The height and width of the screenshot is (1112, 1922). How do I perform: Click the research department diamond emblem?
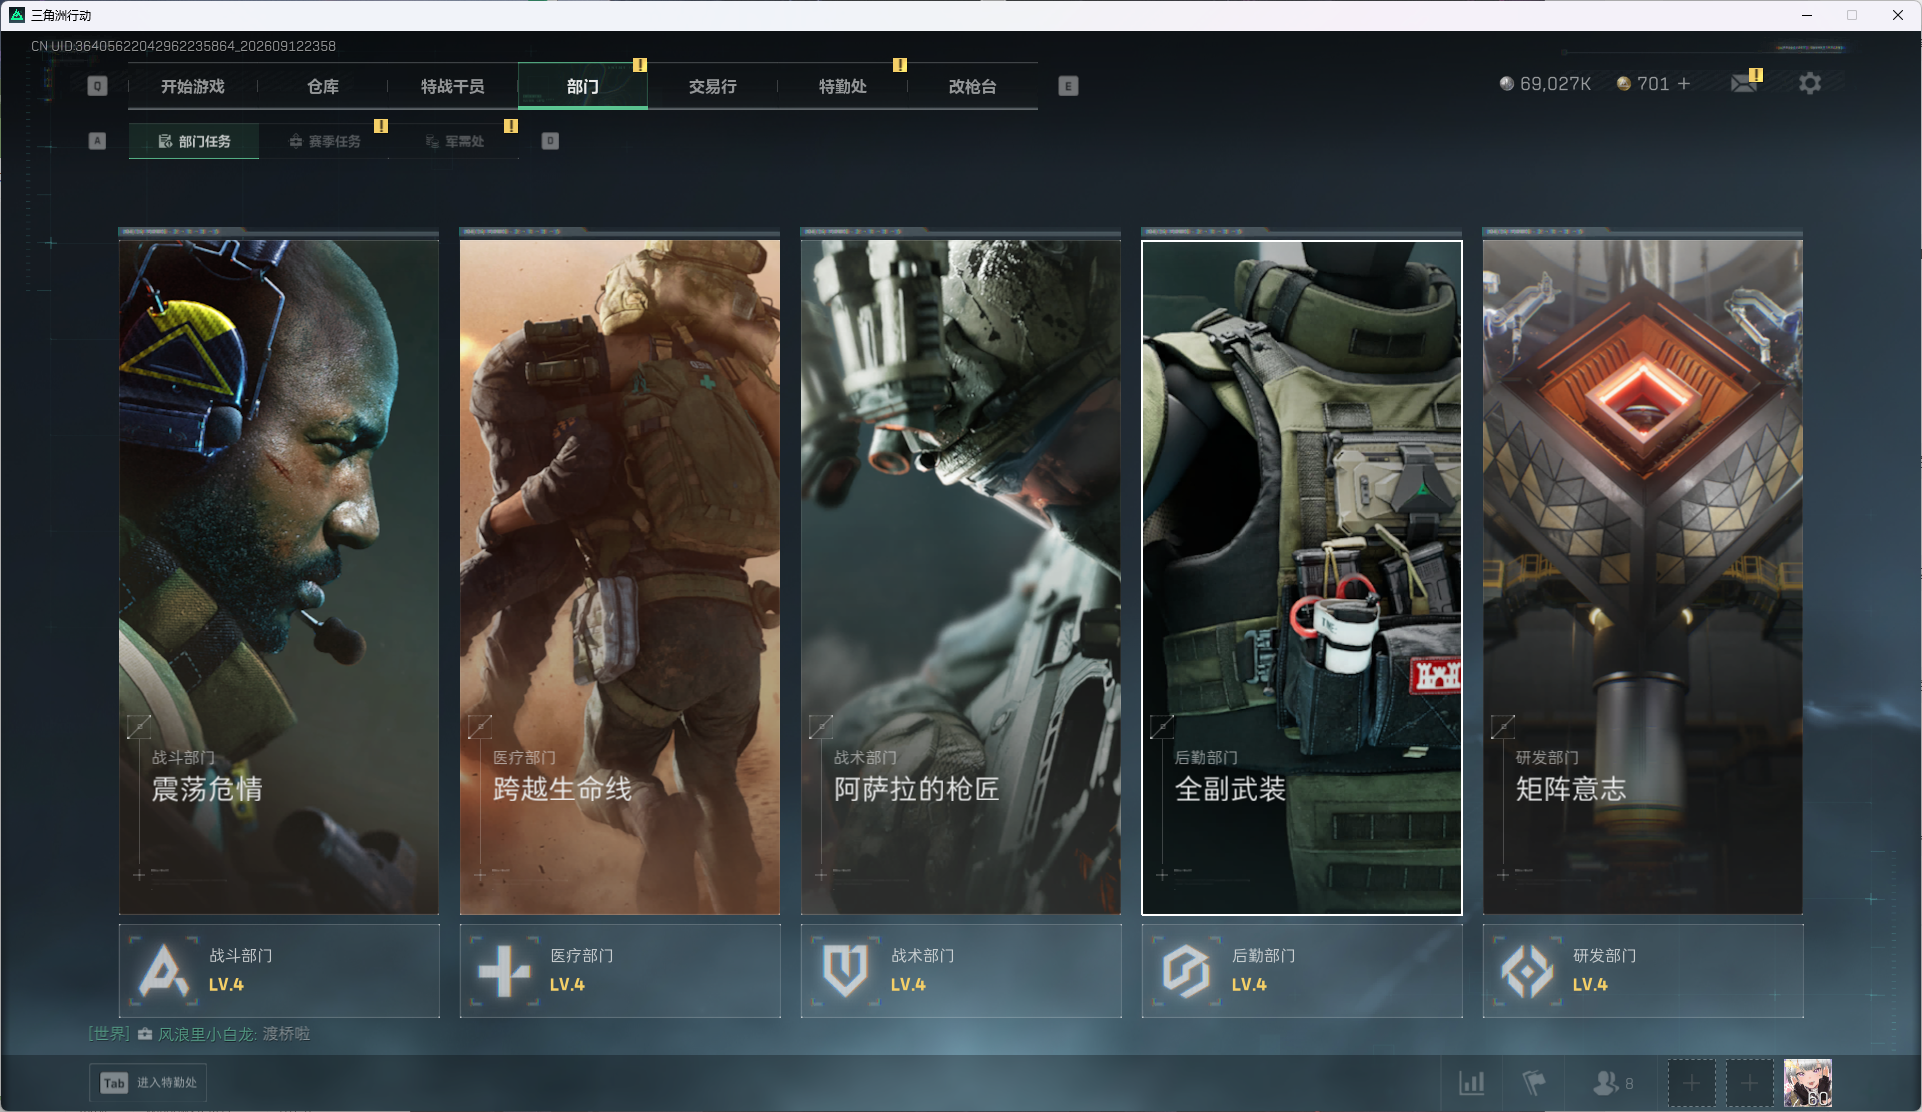coord(1527,971)
